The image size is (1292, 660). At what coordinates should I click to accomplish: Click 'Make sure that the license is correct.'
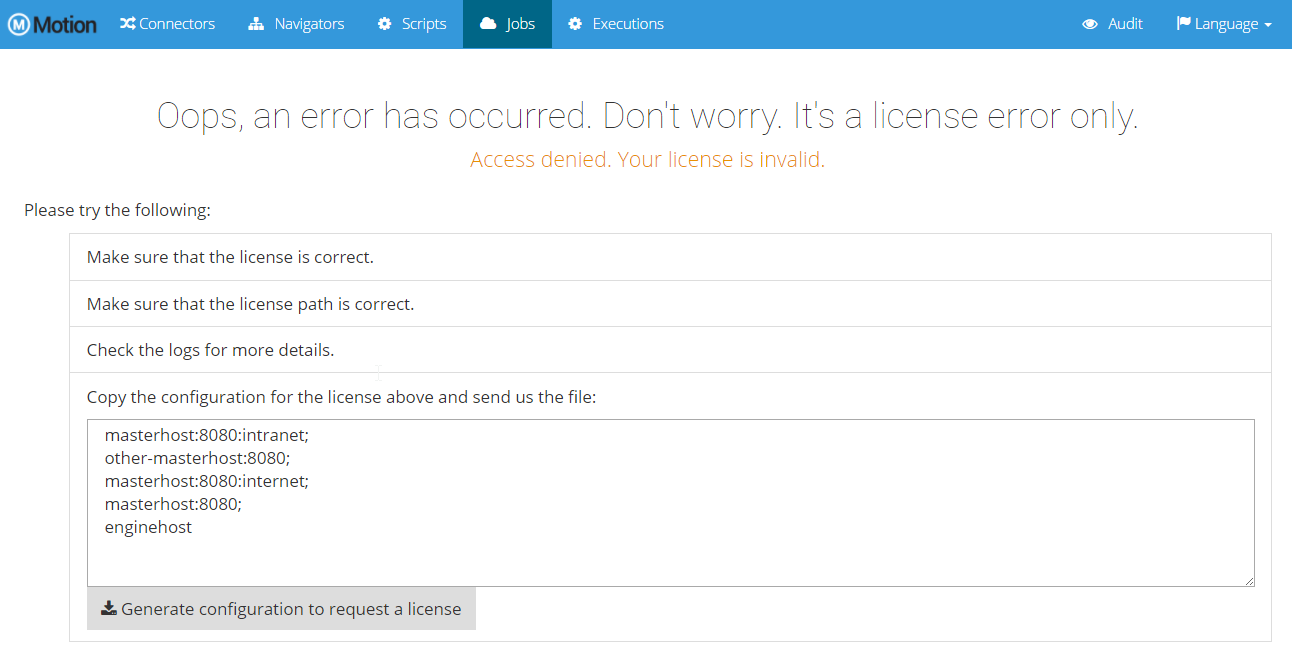(x=230, y=257)
